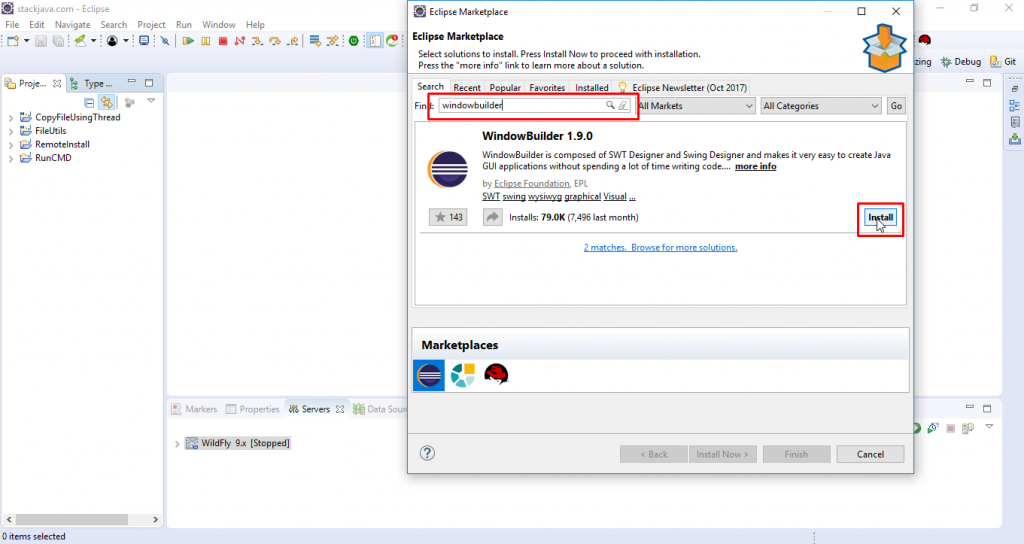Screen dimensions: 1024x544
Task: Click the Step Into toolbar icon
Action: coord(257,40)
